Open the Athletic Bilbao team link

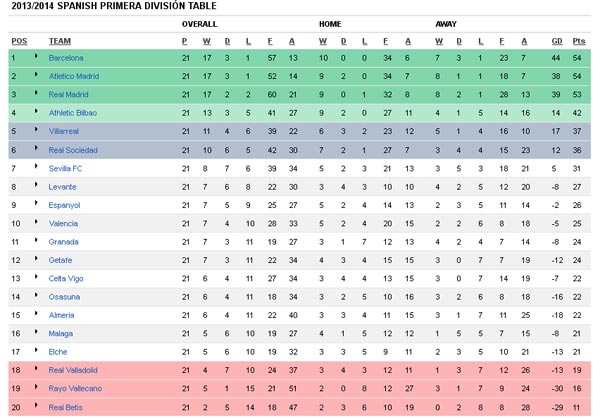[73, 113]
